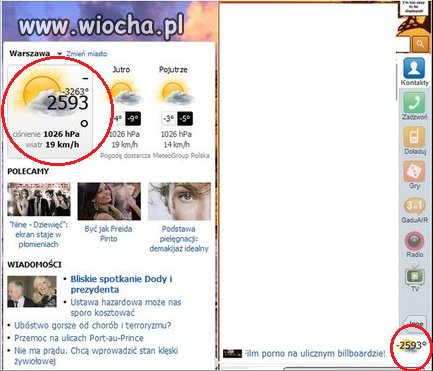This screenshot has width=433, height=371.
Task: Click the Jutro forecast weather icon
Action: pos(125,93)
